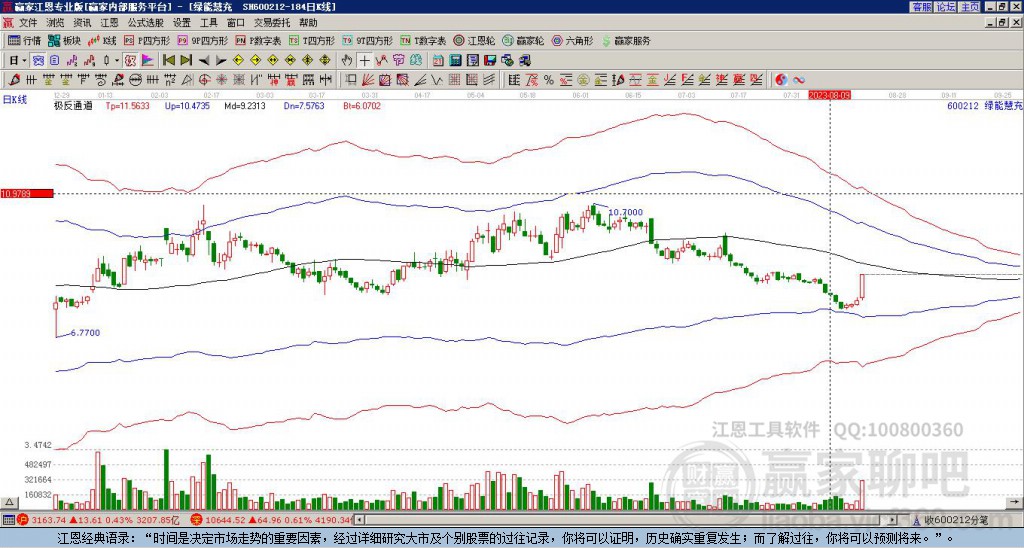Jump to the first bar icon
Screen dimensions: 1024x548
pos(168,61)
